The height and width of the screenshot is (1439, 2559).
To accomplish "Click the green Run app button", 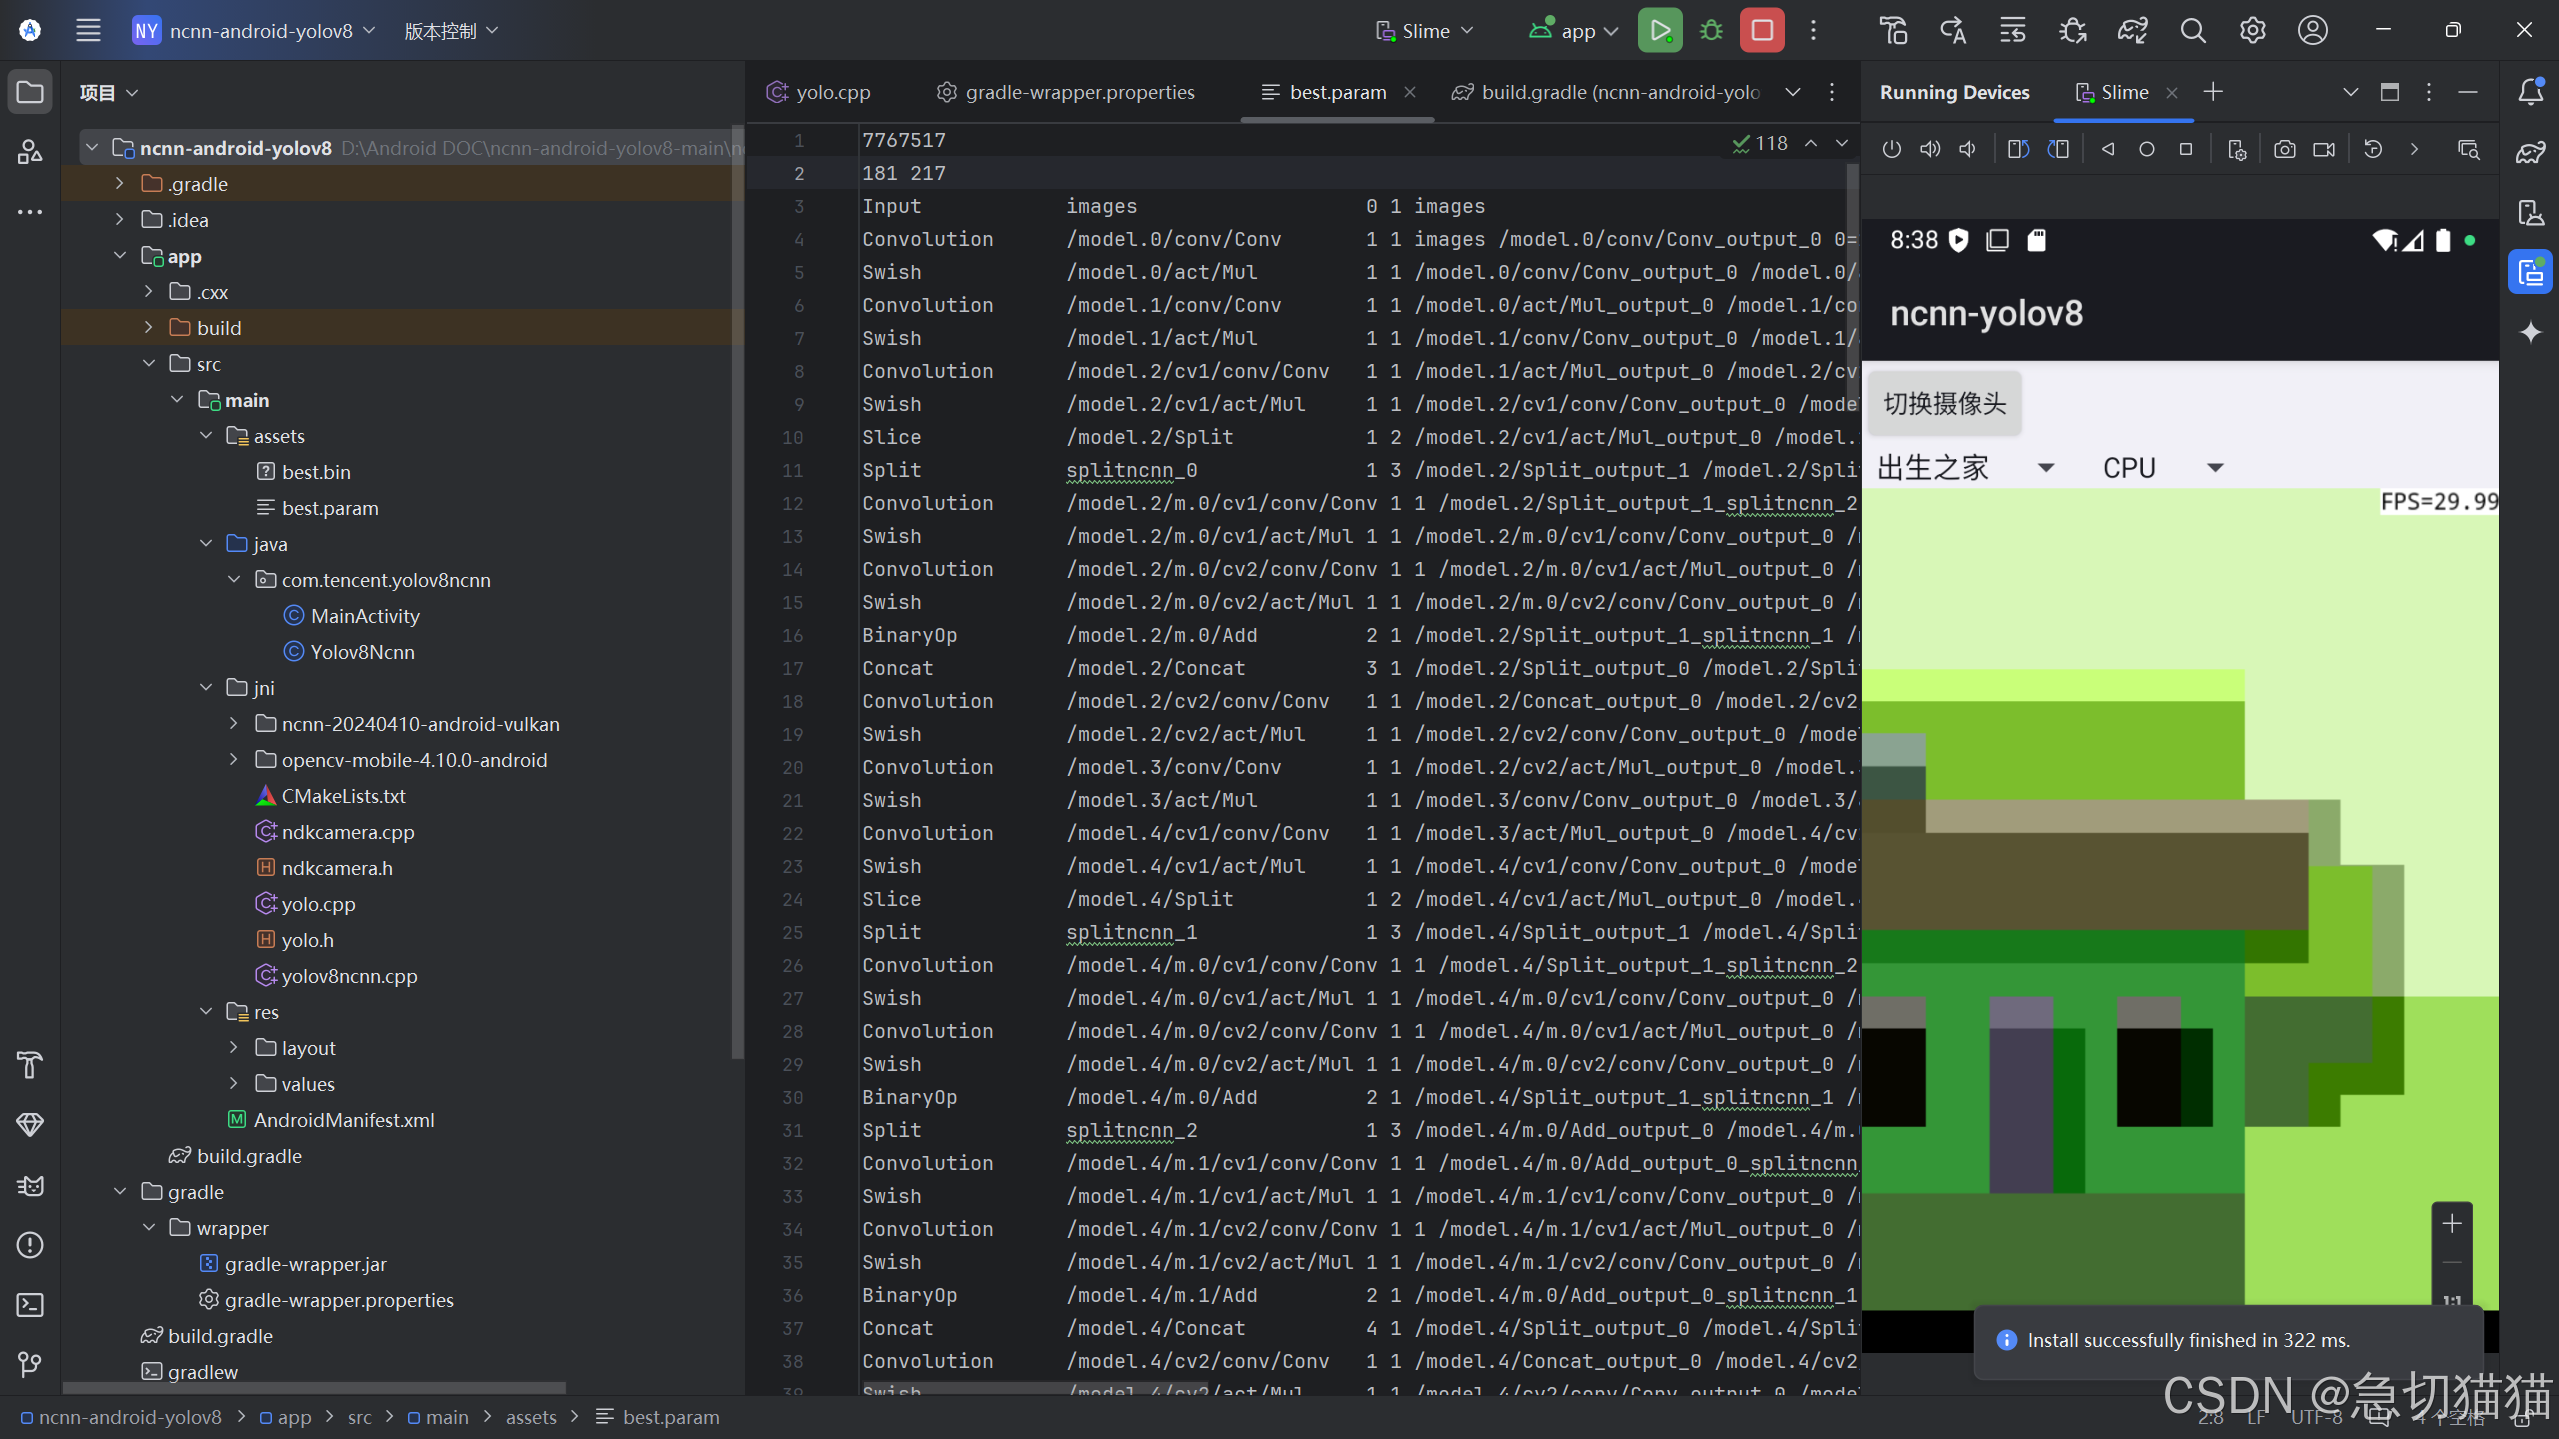I will point(1659,30).
